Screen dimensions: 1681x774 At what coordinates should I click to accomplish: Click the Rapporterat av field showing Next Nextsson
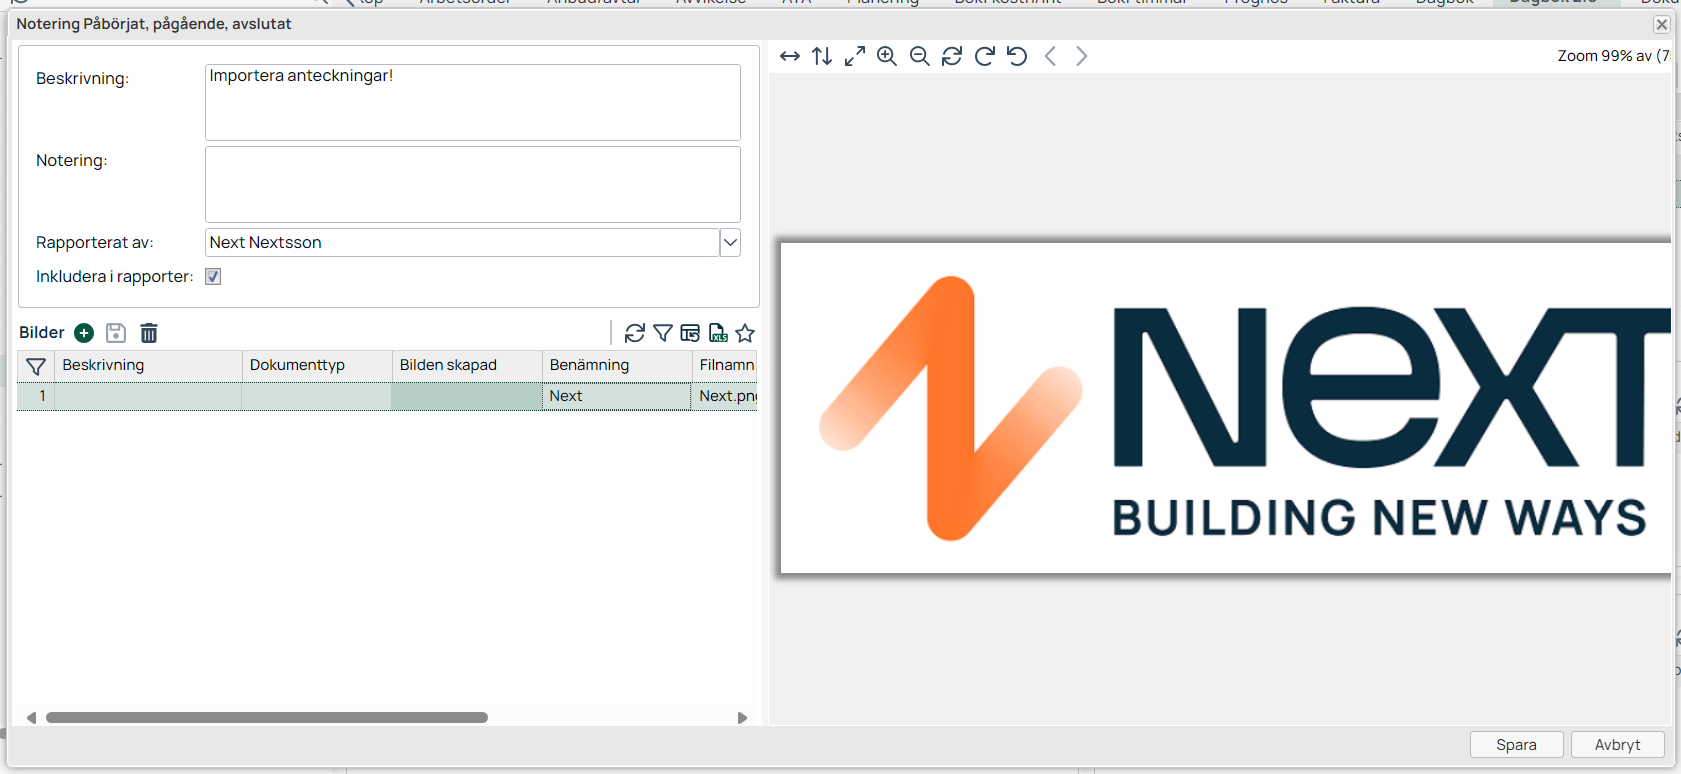(x=462, y=243)
